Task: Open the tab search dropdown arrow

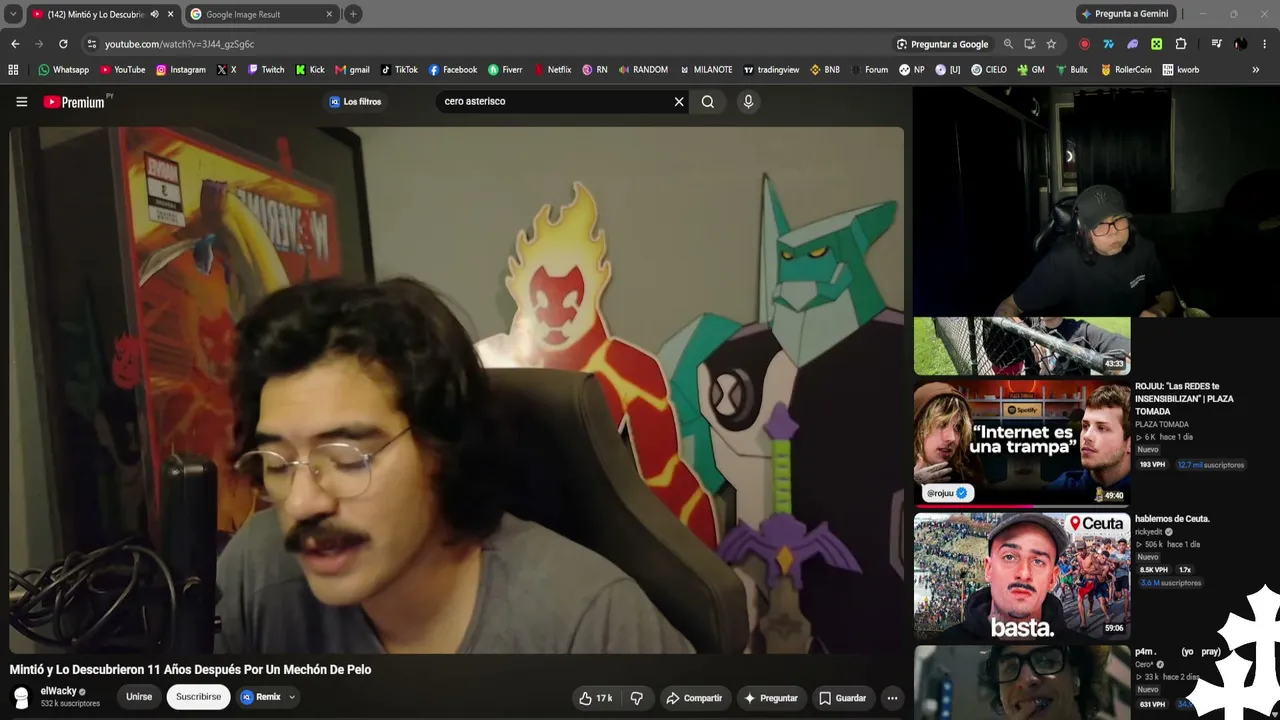Action: [x=13, y=14]
